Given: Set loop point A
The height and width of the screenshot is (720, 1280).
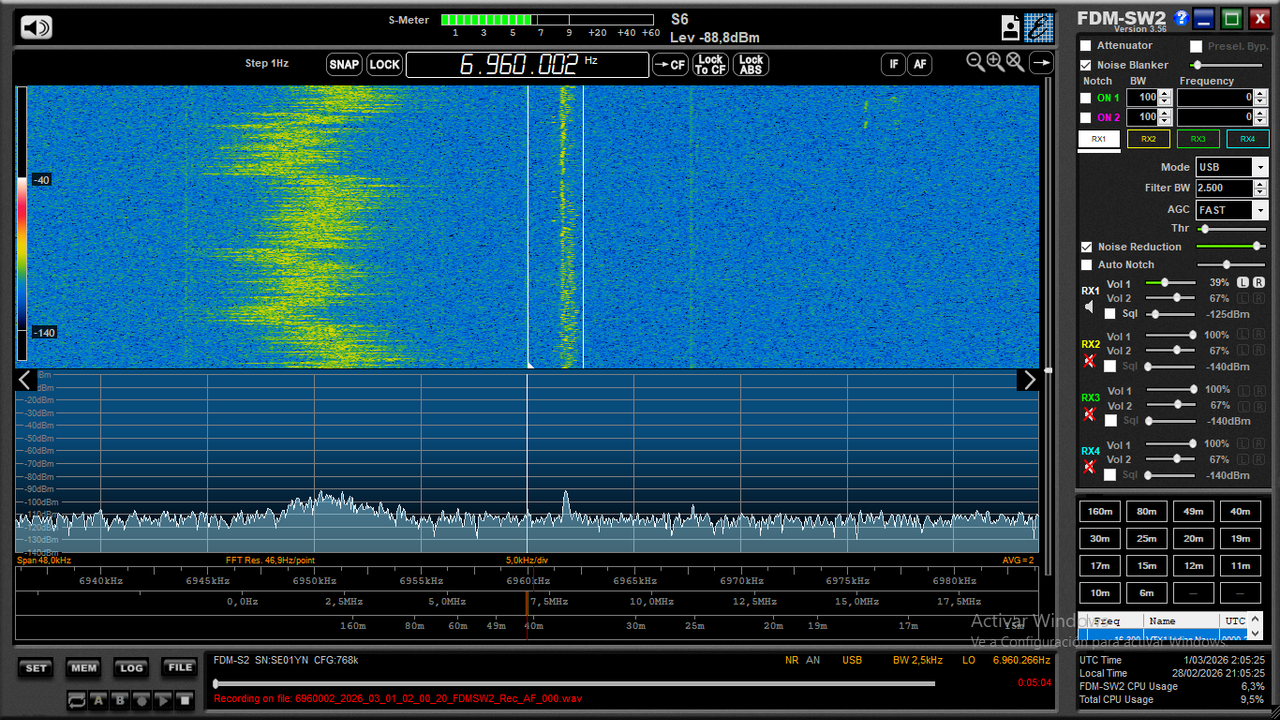Looking at the screenshot, I should click(x=99, y=700).
